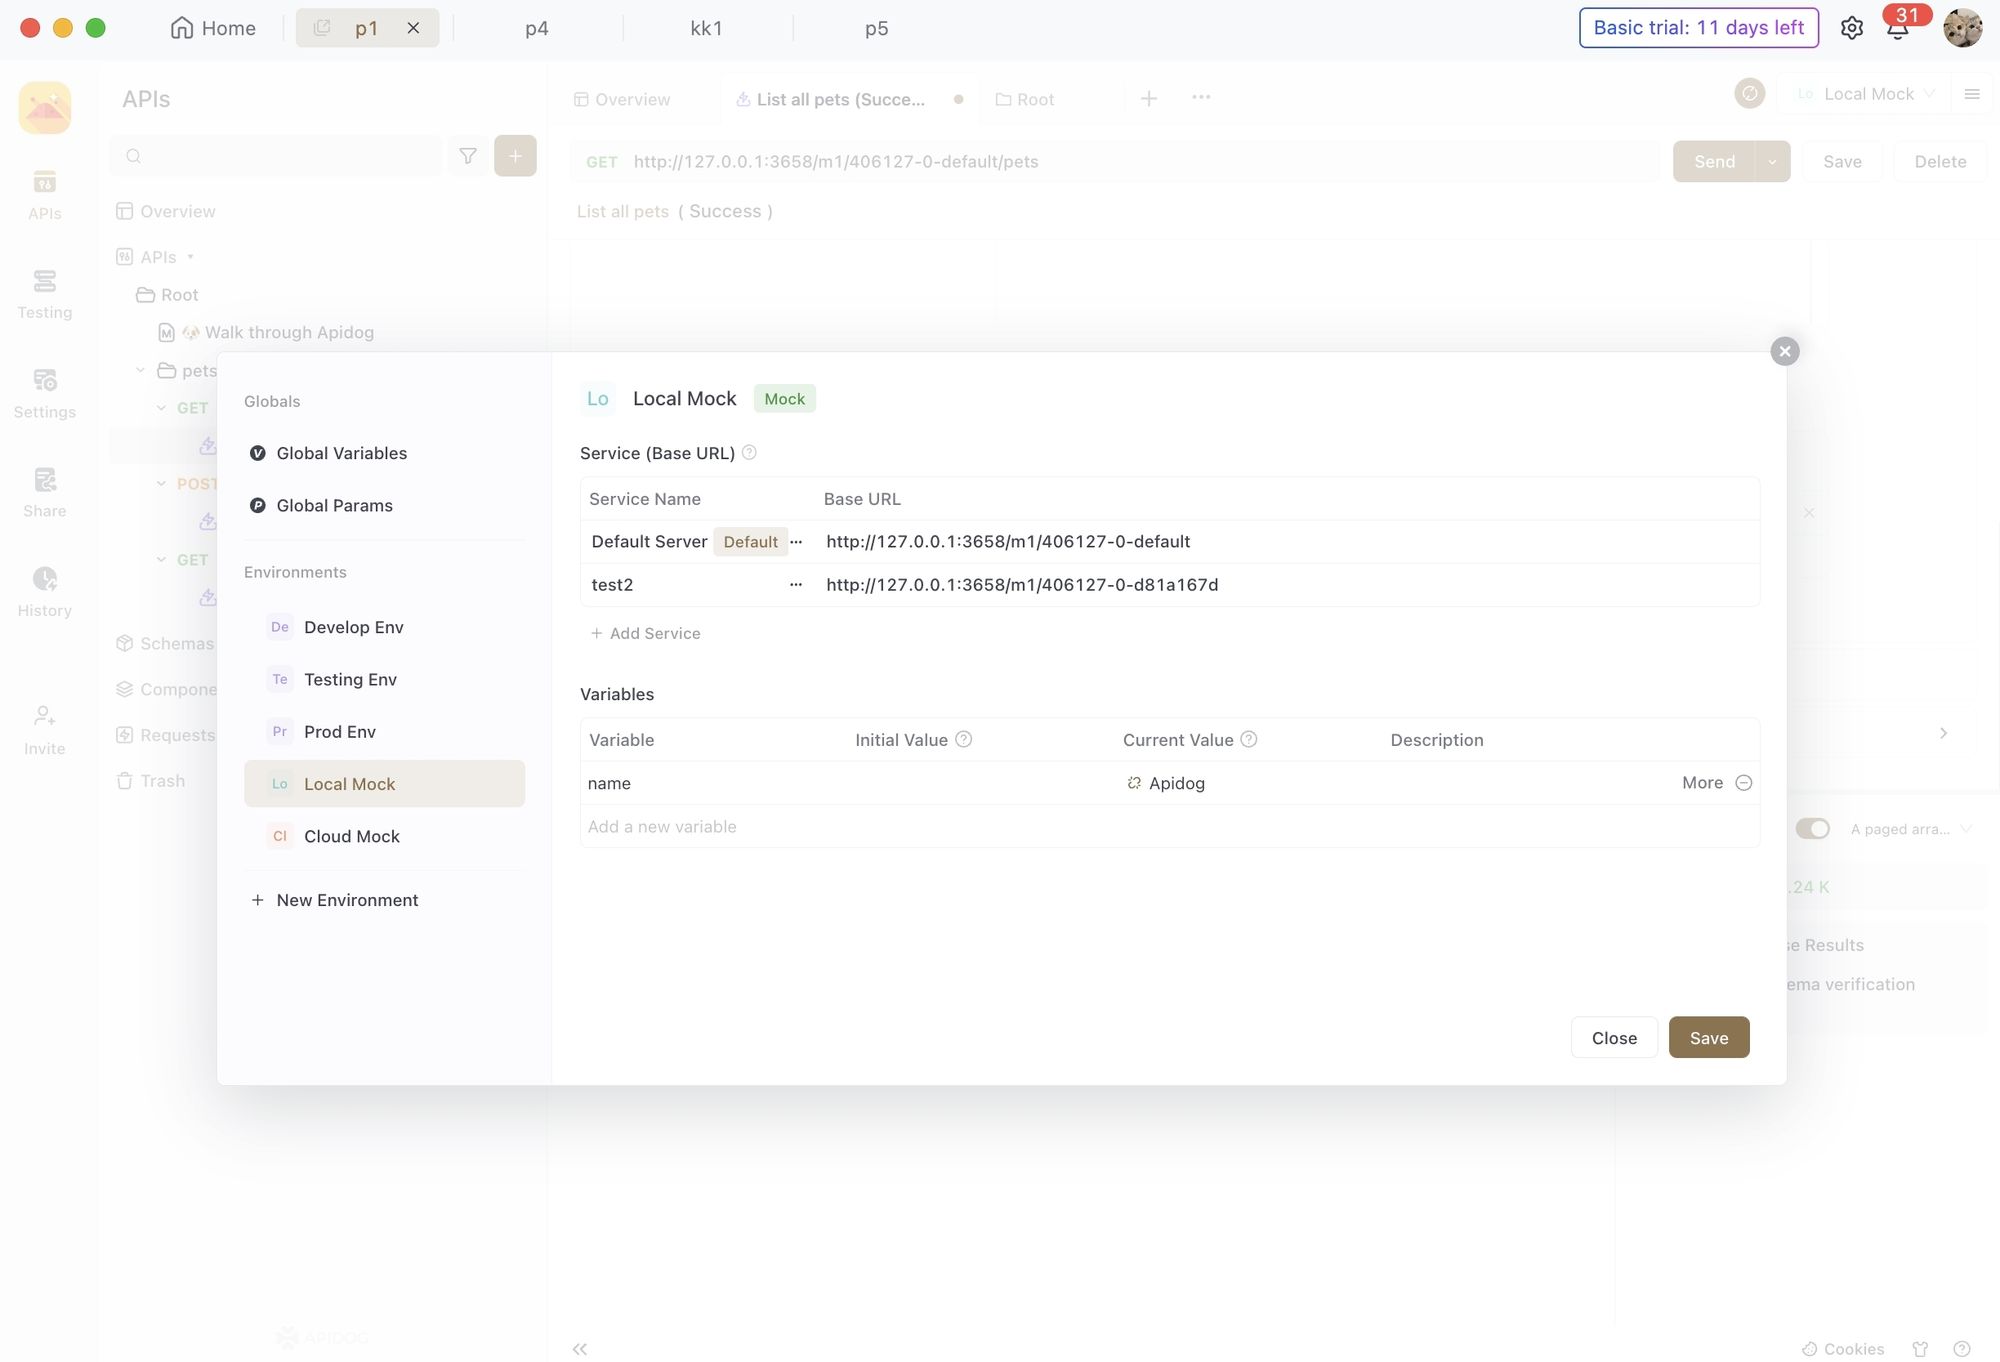
Task: Create a New Environment
Action: pyautogui.click(x=334, y=900)
